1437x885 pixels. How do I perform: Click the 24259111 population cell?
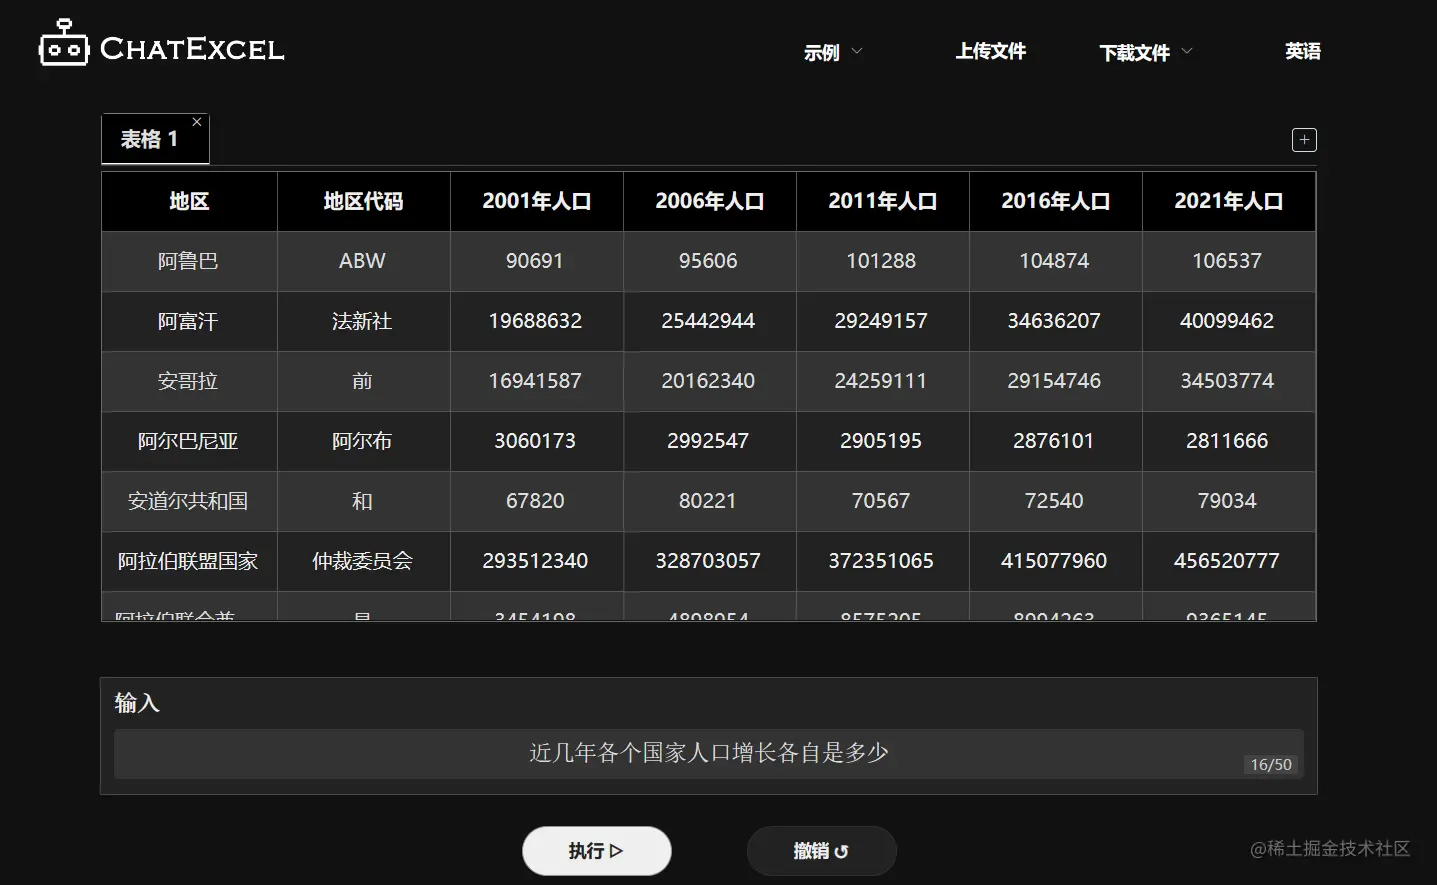tap(882, 381)
